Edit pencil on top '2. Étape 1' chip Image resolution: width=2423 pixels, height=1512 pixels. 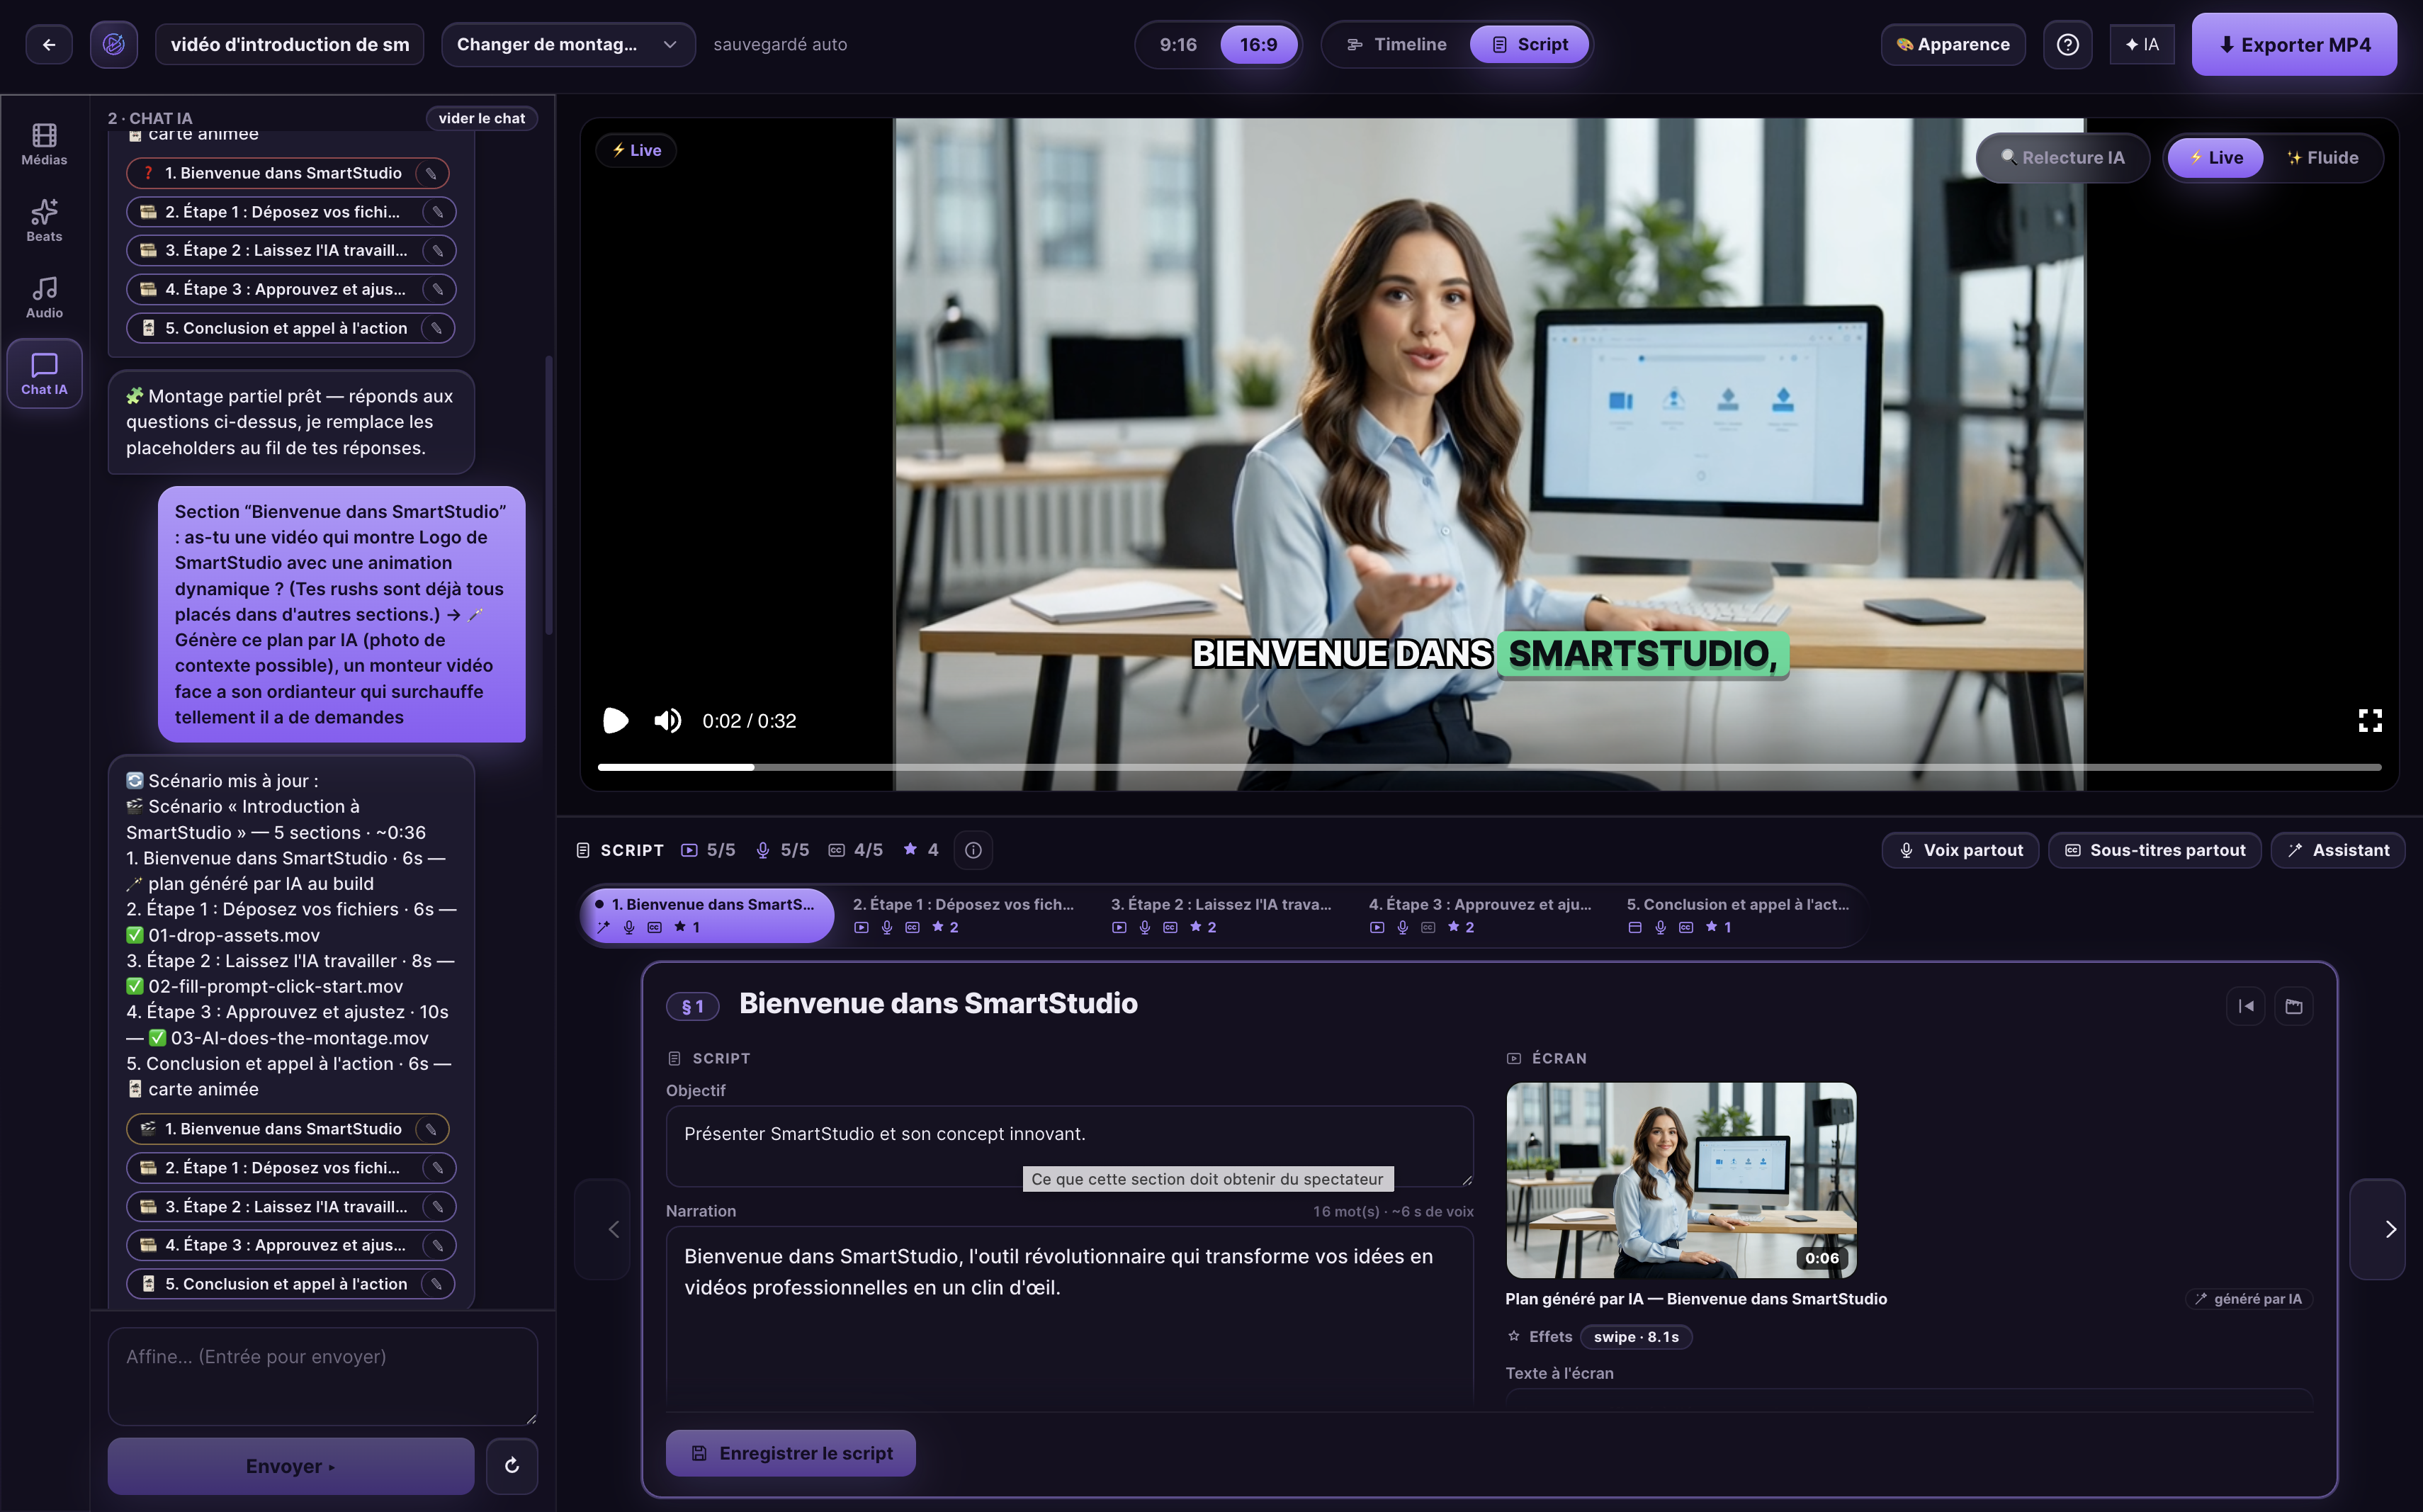click(437, 212)
